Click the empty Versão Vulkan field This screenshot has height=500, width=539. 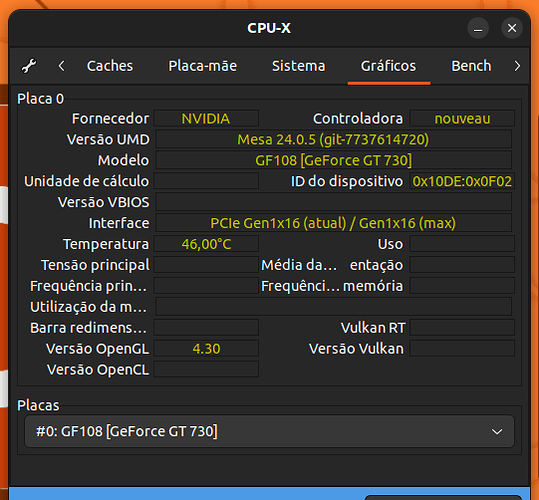point(462,349)
